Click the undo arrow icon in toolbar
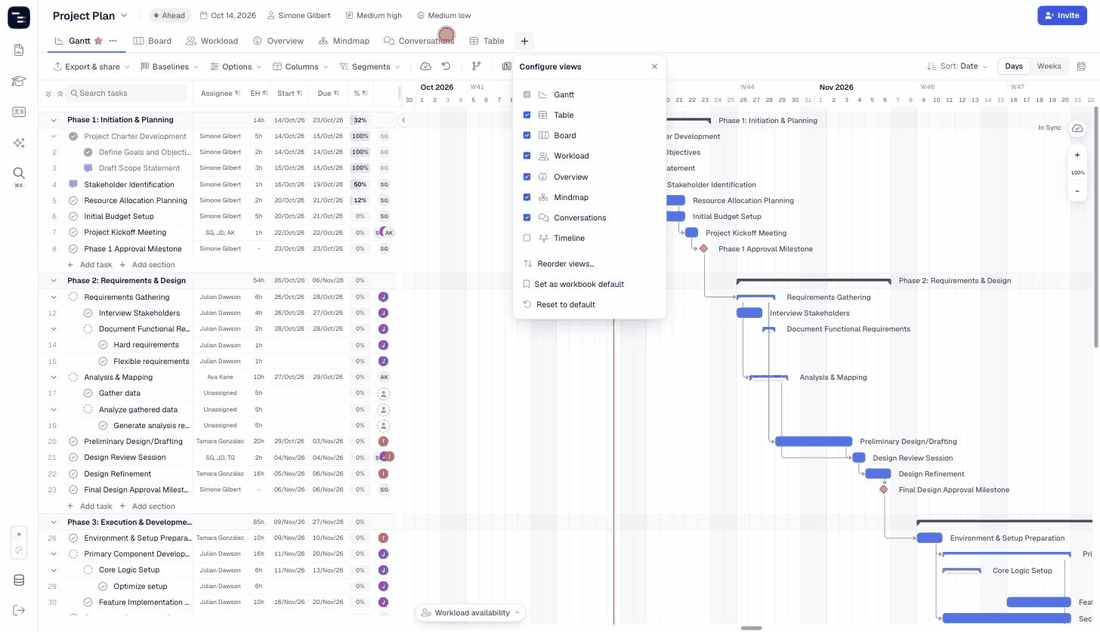1100x632 pixels. pyautogui.click(x=445, y=67)
